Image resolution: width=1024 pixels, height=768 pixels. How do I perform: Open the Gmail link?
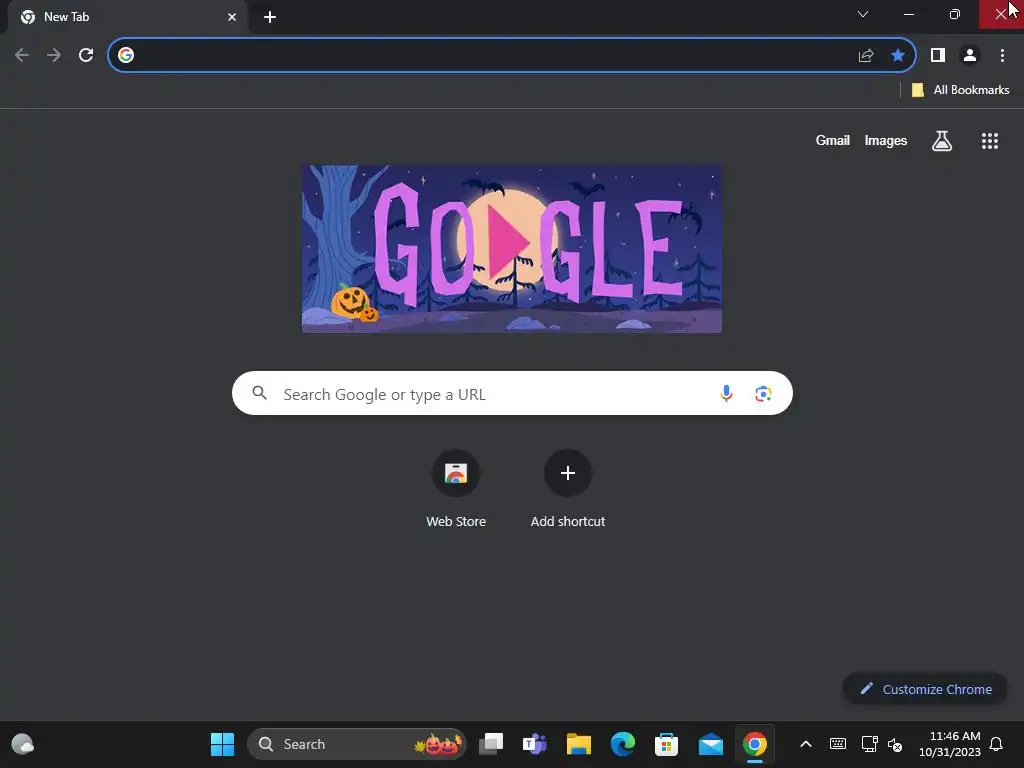pyautogui.click(x=833, y=140)
